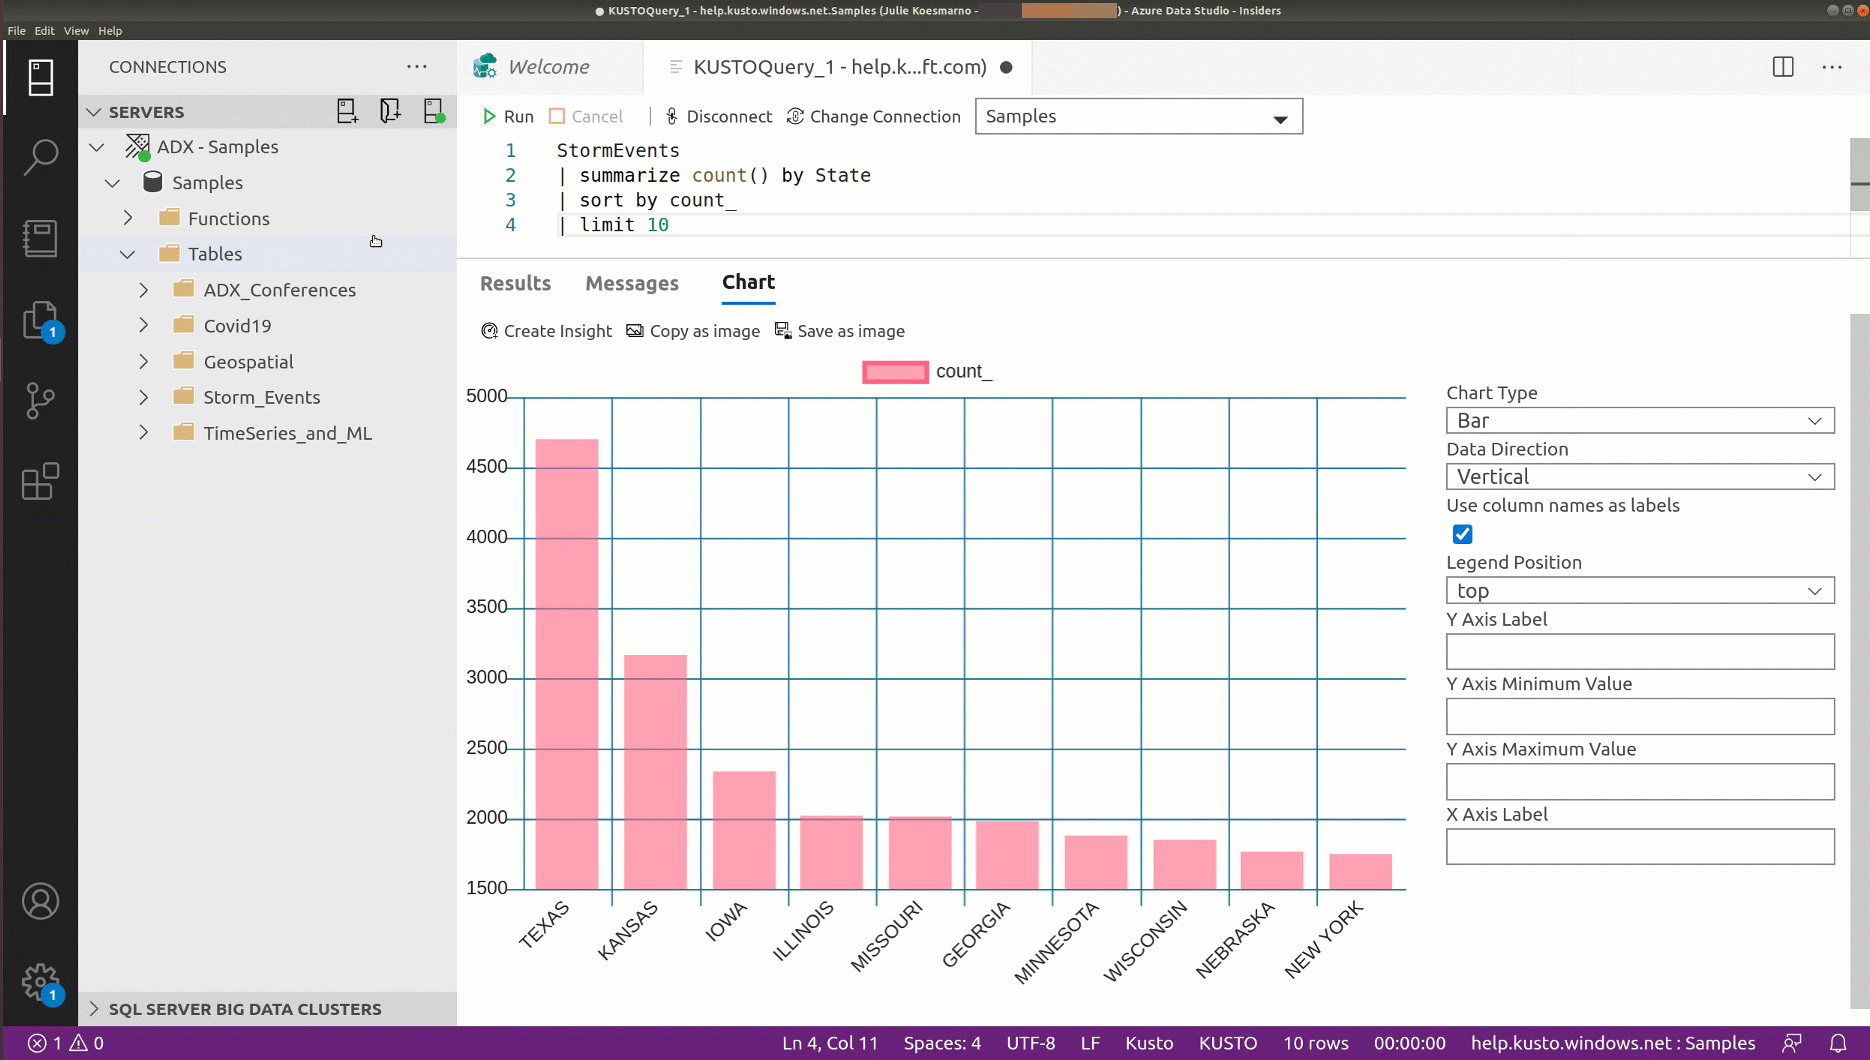Uncheck Use column names as labels
The height and width of the screenshot is (1060, 1870).
point(1462,534)
